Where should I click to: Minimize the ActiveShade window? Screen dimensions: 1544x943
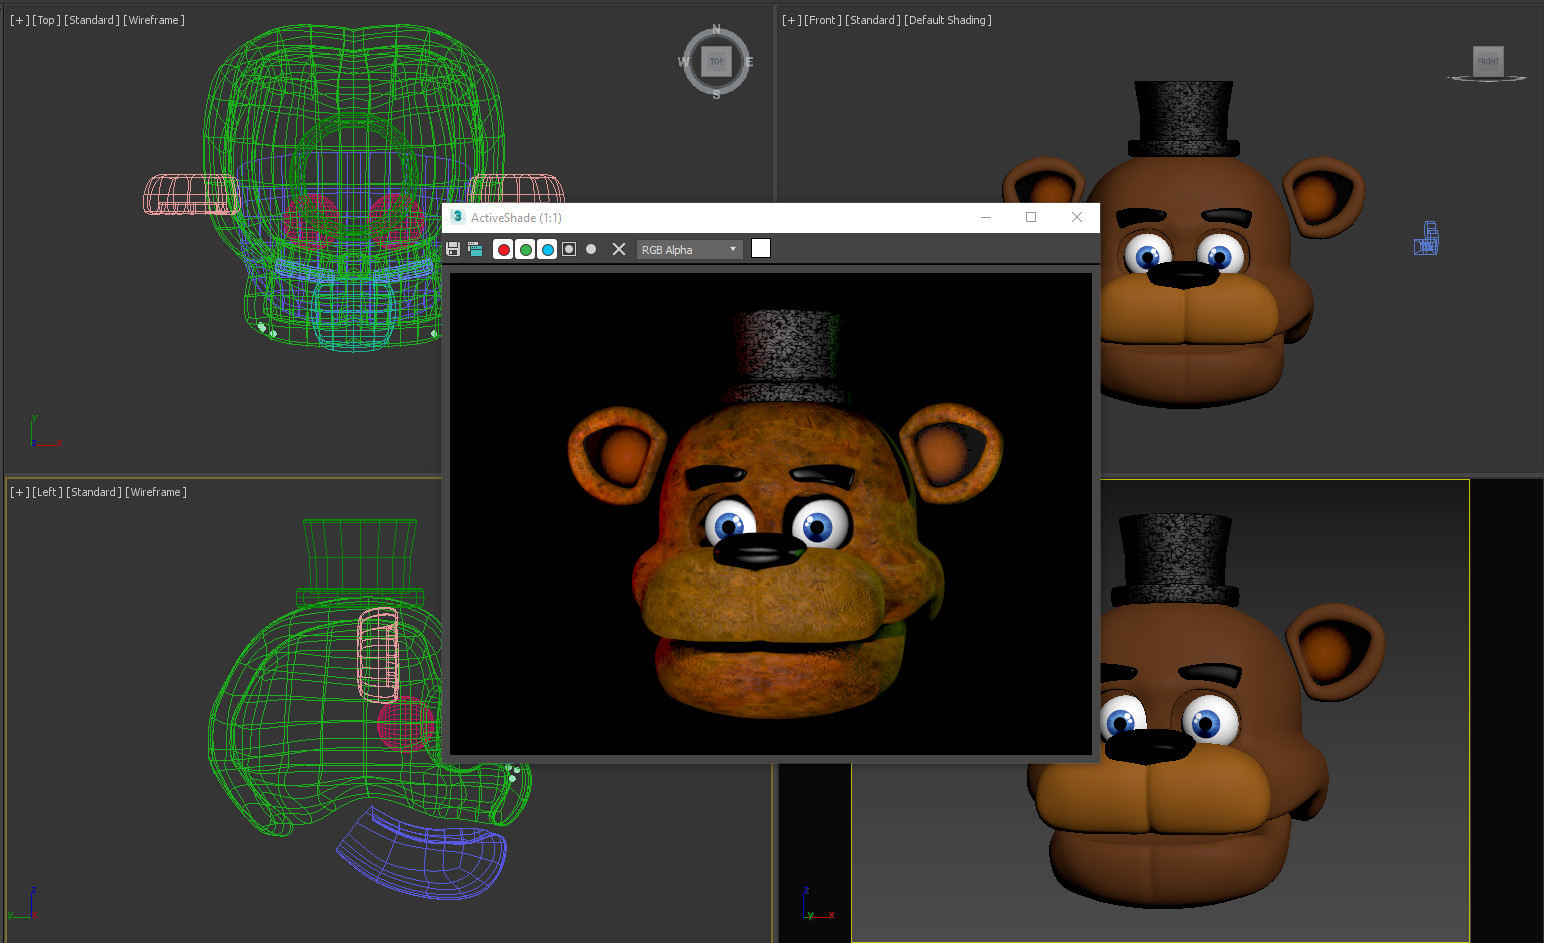[x=986, y=217]
